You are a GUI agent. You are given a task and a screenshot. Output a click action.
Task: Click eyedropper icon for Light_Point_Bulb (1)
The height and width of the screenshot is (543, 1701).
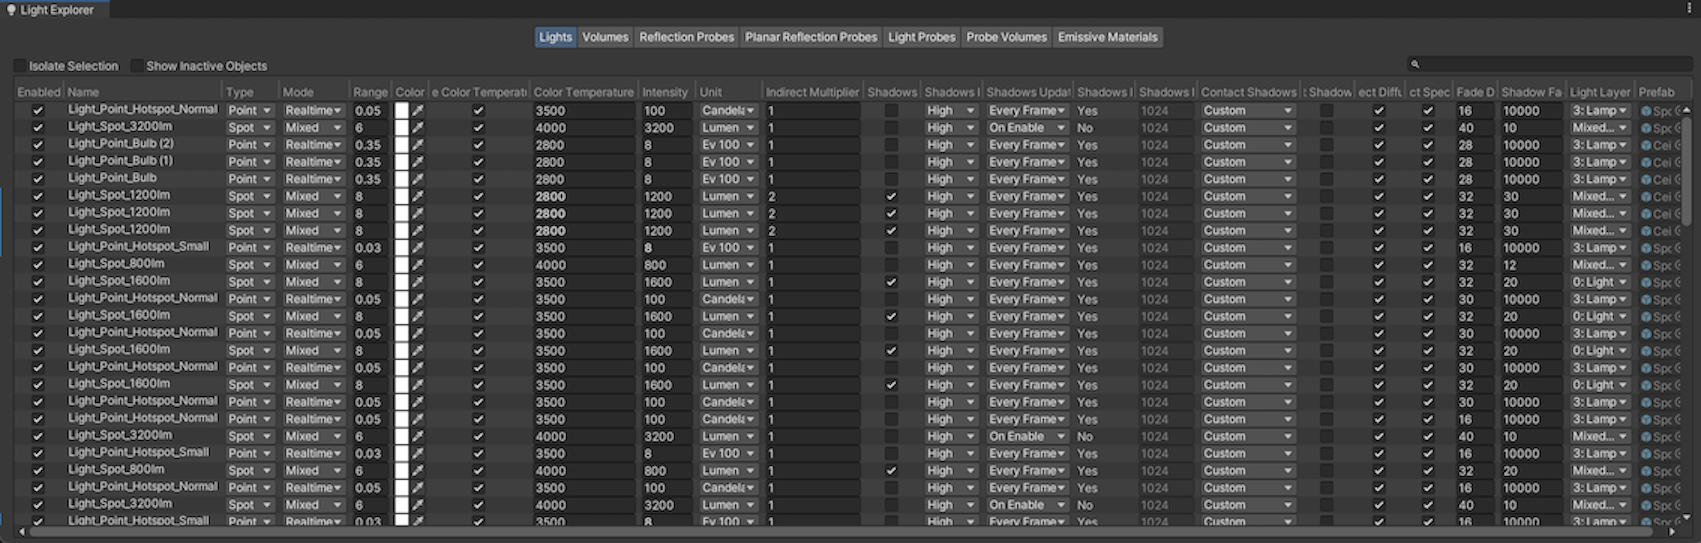tap(418, 162)
